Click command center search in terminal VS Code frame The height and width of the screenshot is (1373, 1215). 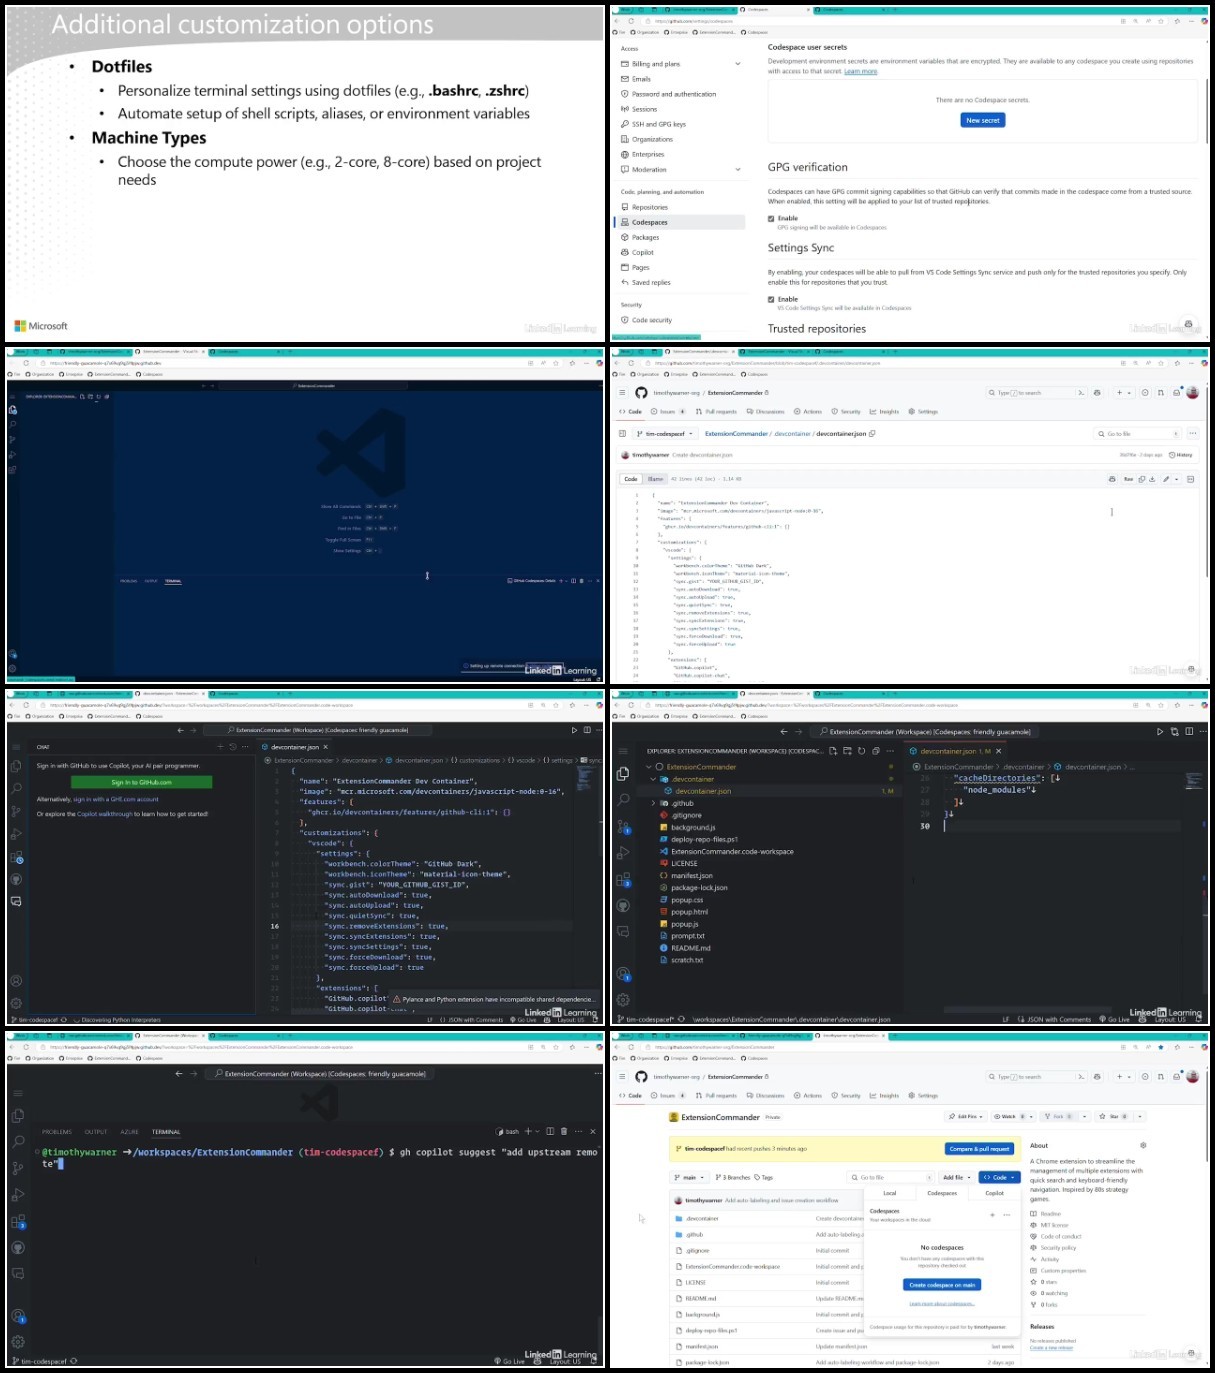[x=320, y=1074]
